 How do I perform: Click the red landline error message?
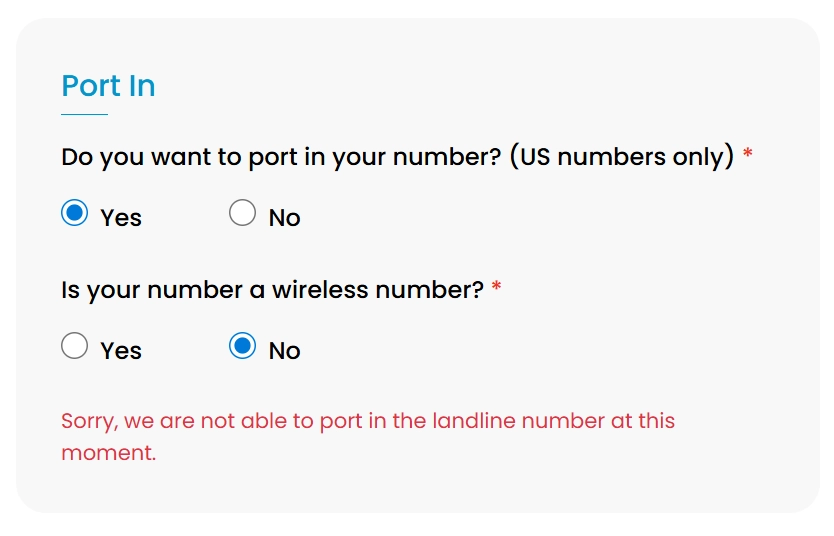point(368,421)
